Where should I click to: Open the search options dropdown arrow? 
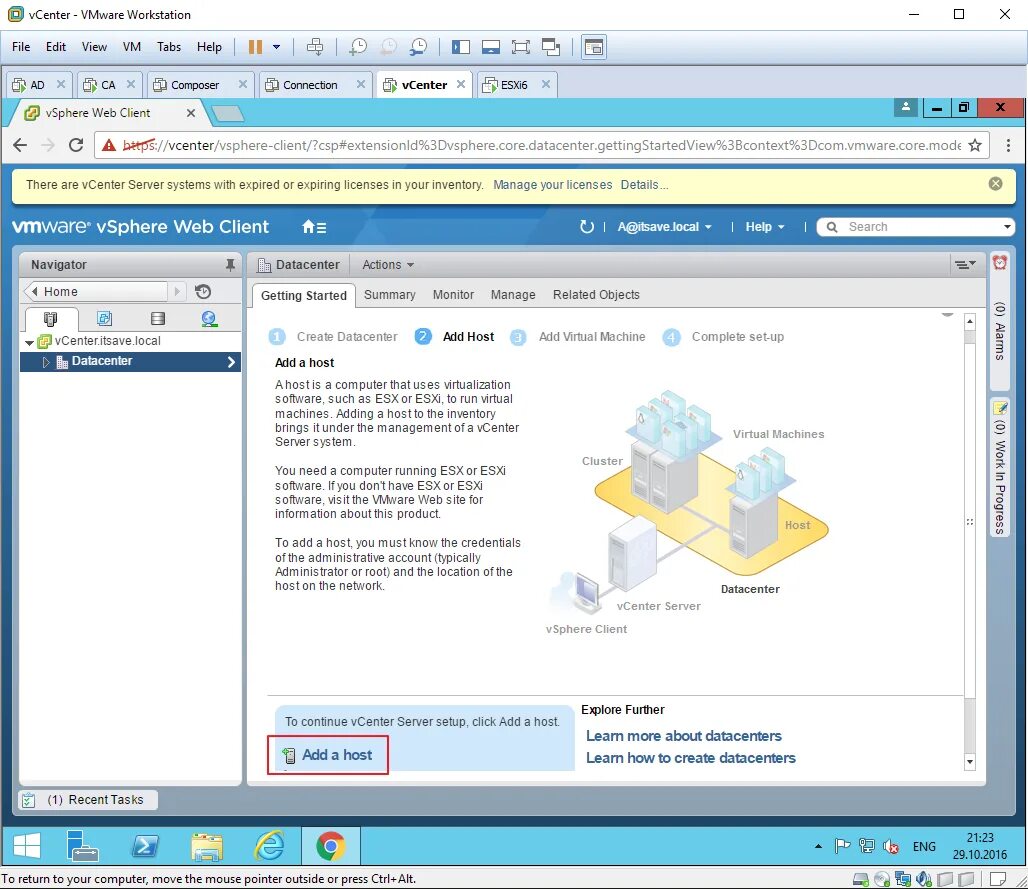(1007, 227)
